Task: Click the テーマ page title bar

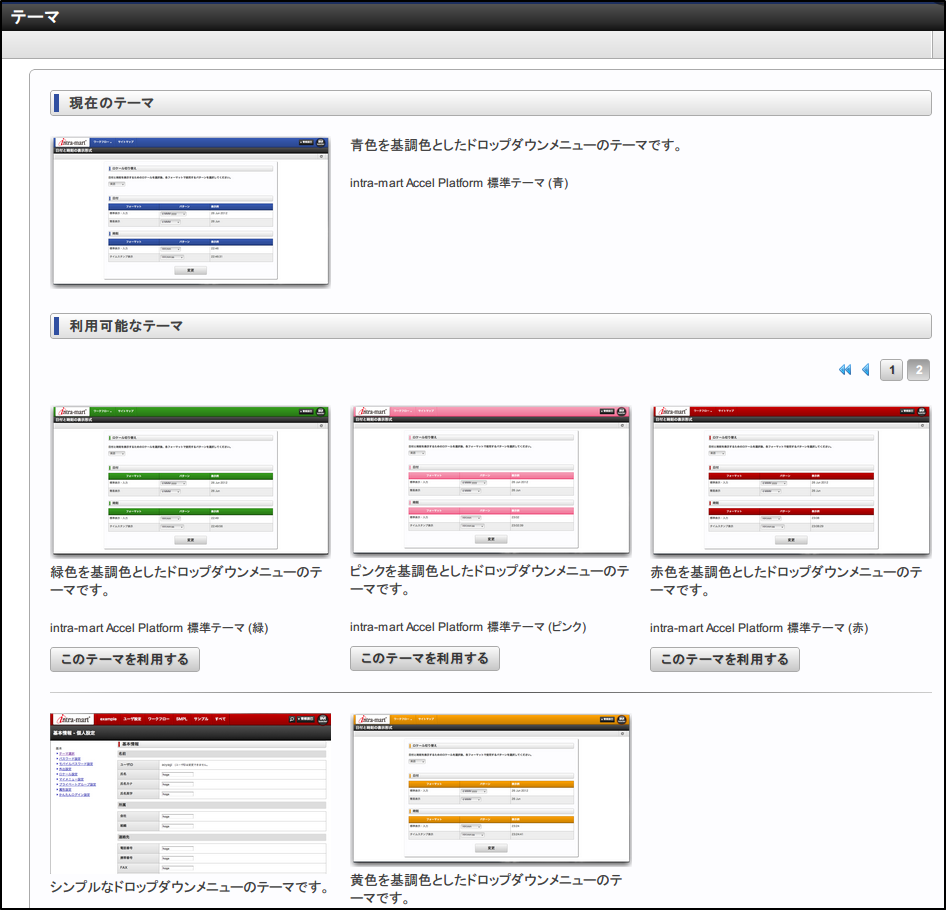Action: click(473, 16)
